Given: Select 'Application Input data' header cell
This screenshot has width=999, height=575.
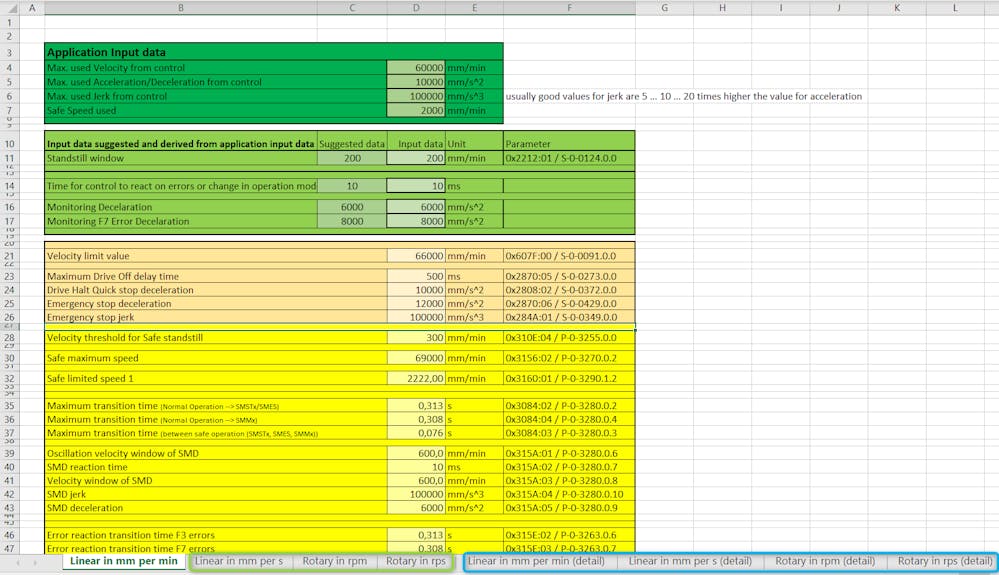Looking at the screenshot, I should (181, 52).
